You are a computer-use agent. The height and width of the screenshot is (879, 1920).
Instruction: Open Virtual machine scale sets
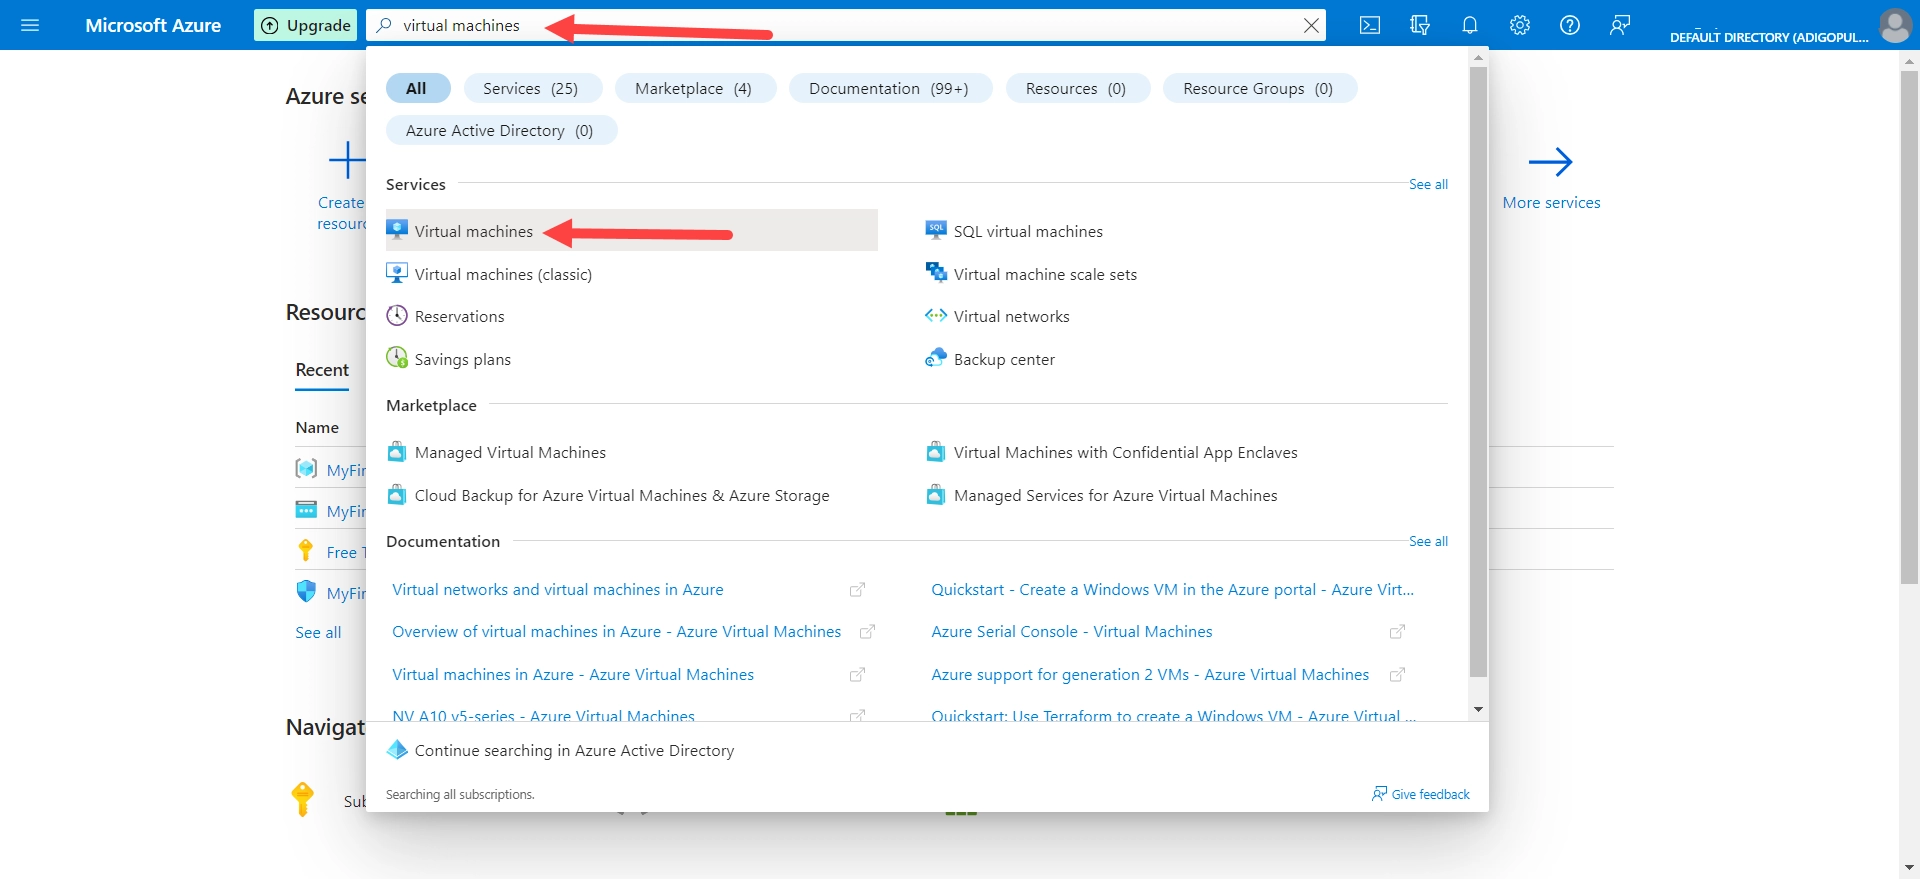point(1045,274)
